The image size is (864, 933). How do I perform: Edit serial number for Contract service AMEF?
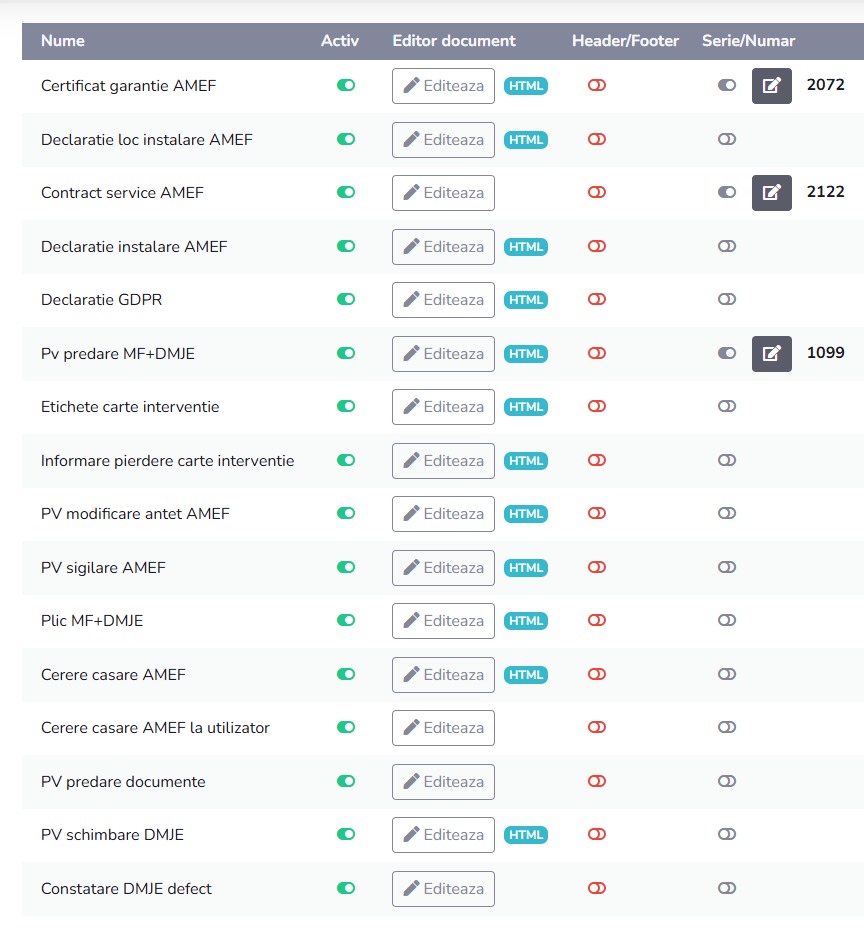coord(771,193)
